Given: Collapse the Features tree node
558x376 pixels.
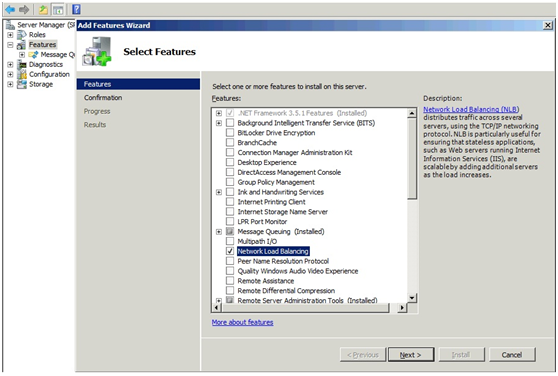Looking at the screenshot, I should [x=10, y=45].
